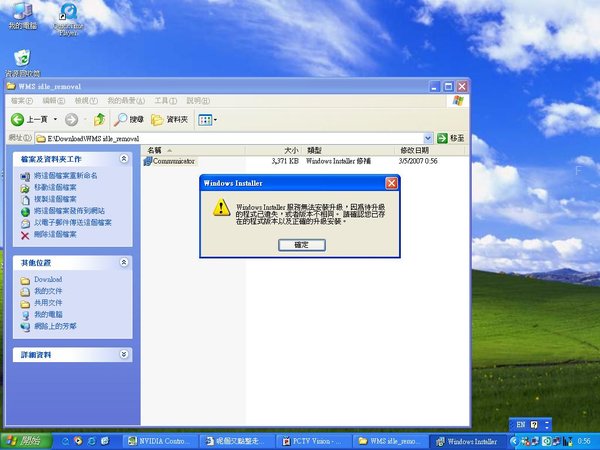The height and width of the screenshot is (450, 600).
Task: Click the Windows Messenger tray icon
Action: tap(525, 442)
